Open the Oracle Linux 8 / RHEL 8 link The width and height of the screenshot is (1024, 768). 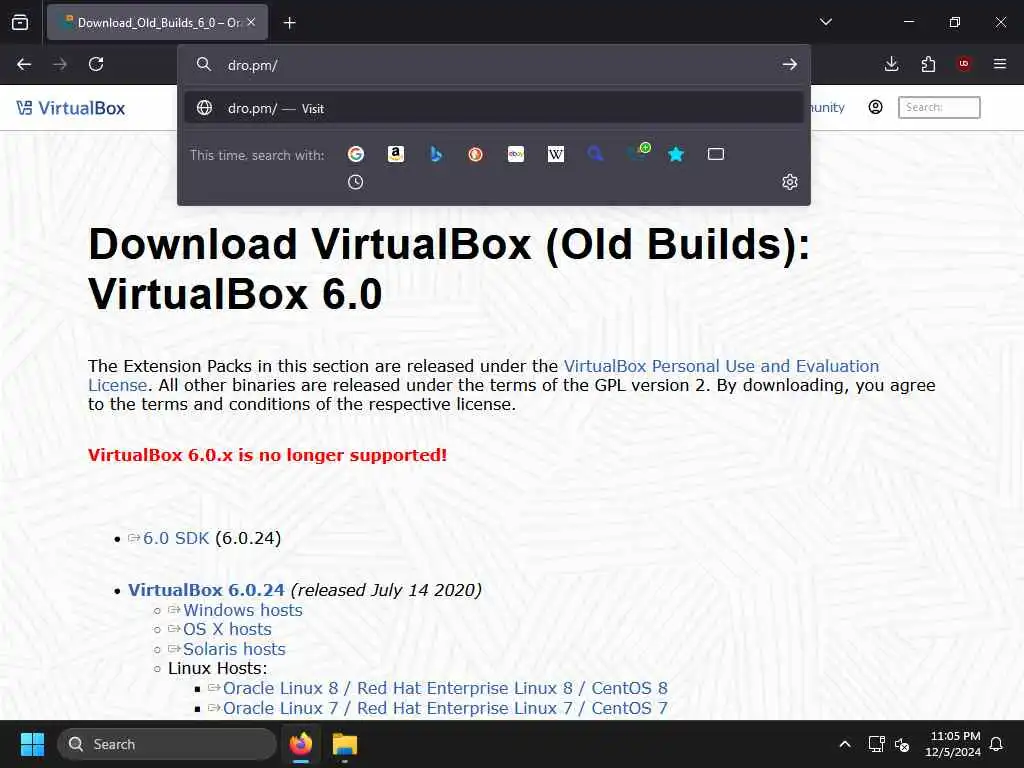click(x=445, y=688)
